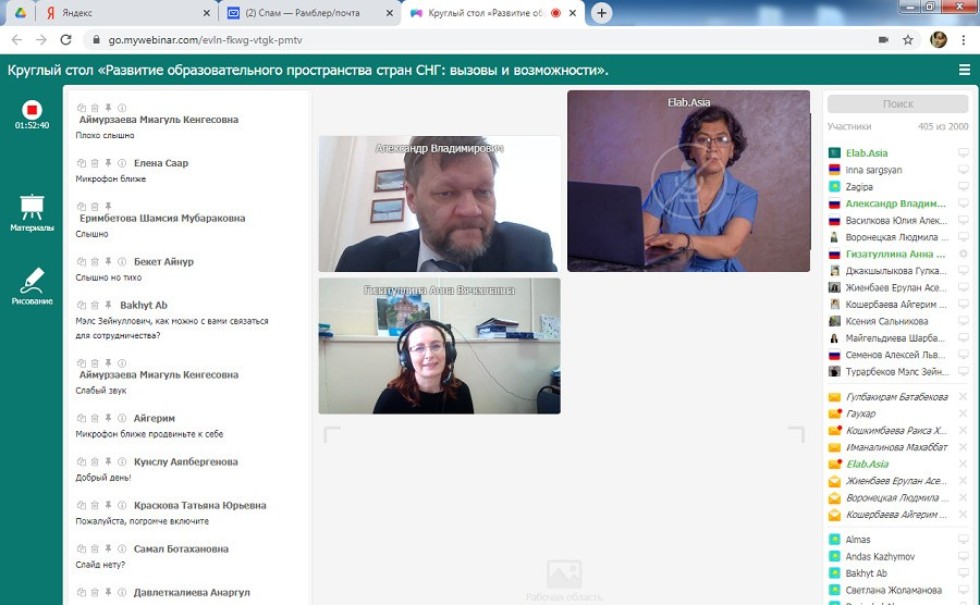Click the settings gear beside Гизатуллина Анна
This screenshot has height=605, width=980.
(963, 254)
